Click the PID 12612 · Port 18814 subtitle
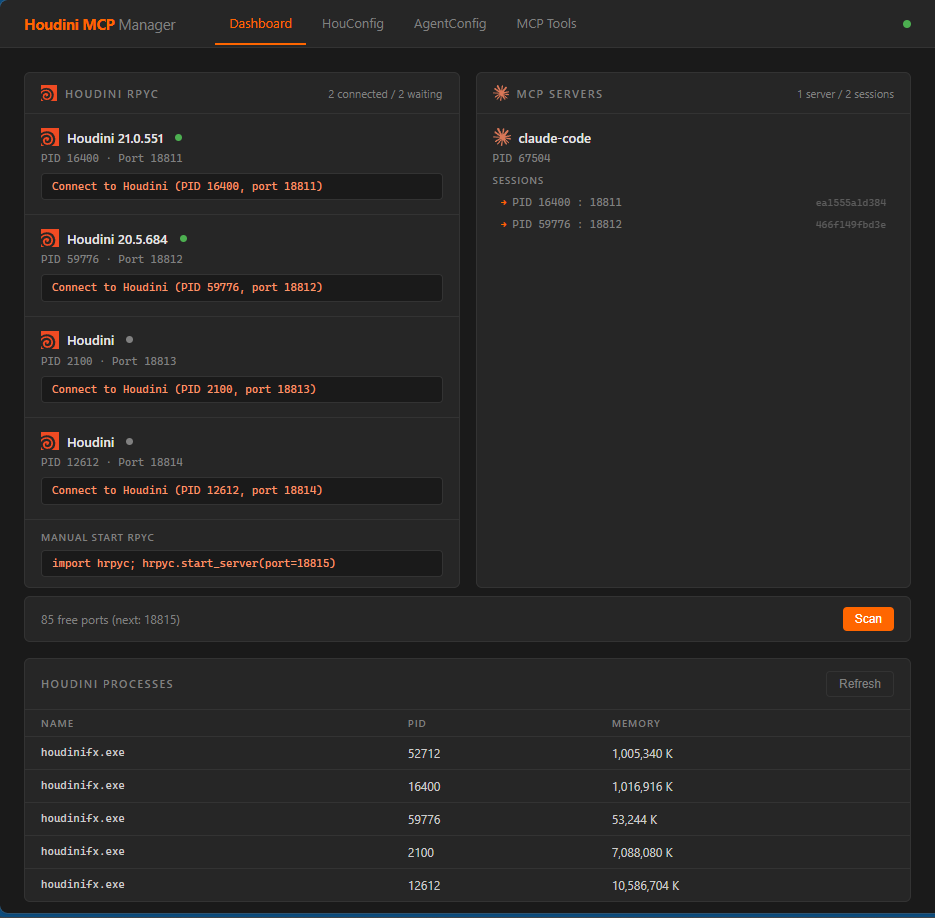 pyautogui.click(x=112, y=462)
